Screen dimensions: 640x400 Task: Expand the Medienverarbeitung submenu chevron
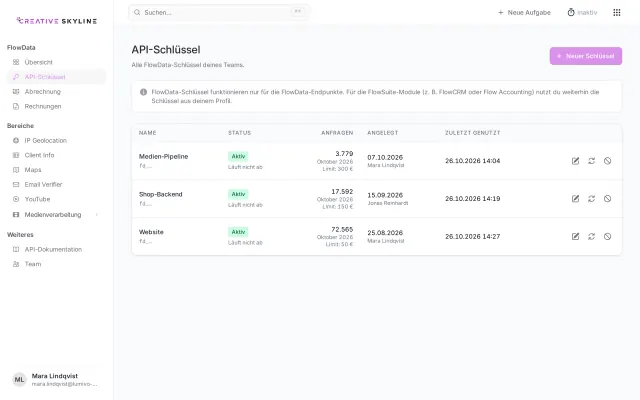[97, 215]
